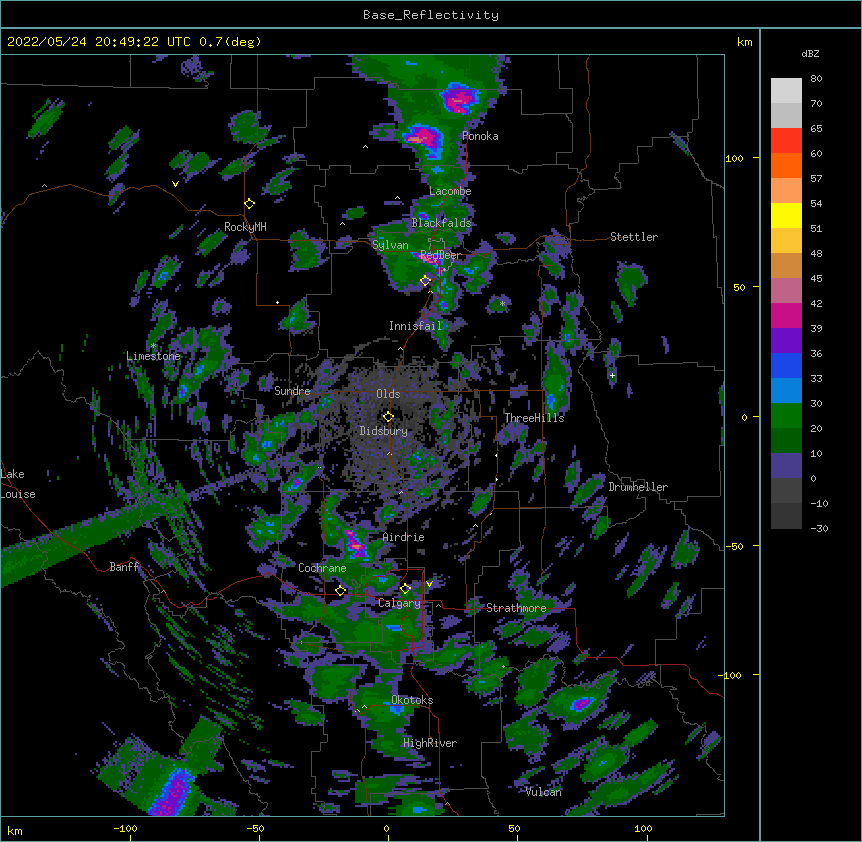Click the strong echo cell west of Airdrie
862x842 pixels.
point(355,543)
